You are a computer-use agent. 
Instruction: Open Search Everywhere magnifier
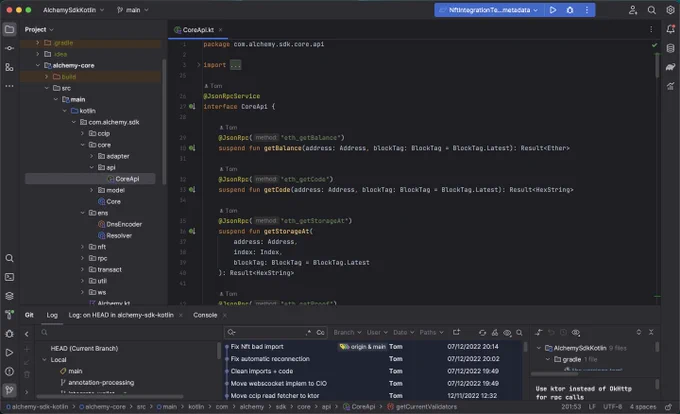point(651,10)
